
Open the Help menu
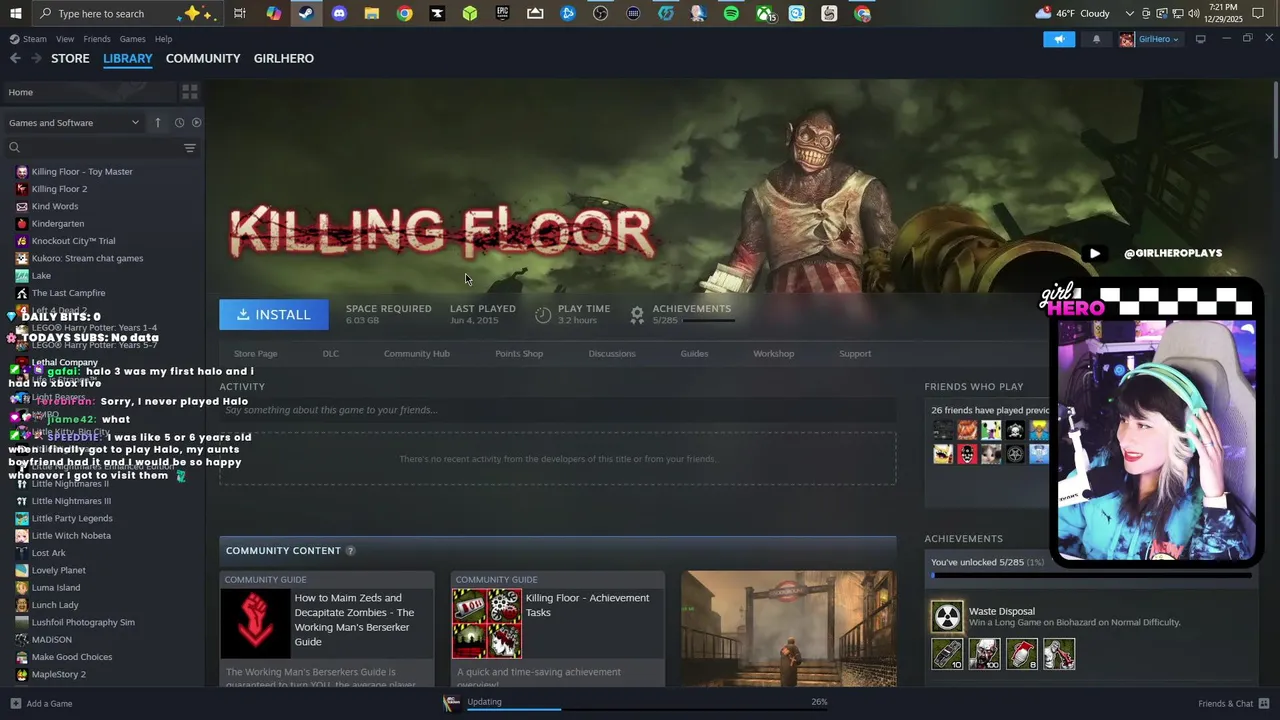(163, 39)
